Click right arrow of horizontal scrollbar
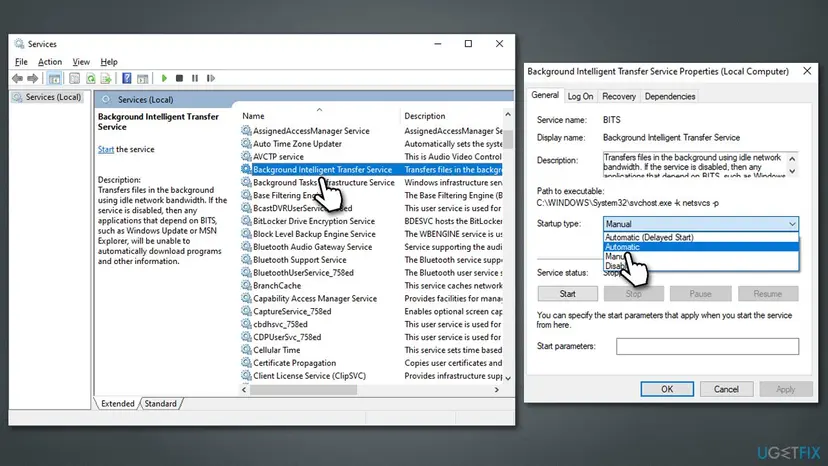The image size is (828, 466). point(496,390)
